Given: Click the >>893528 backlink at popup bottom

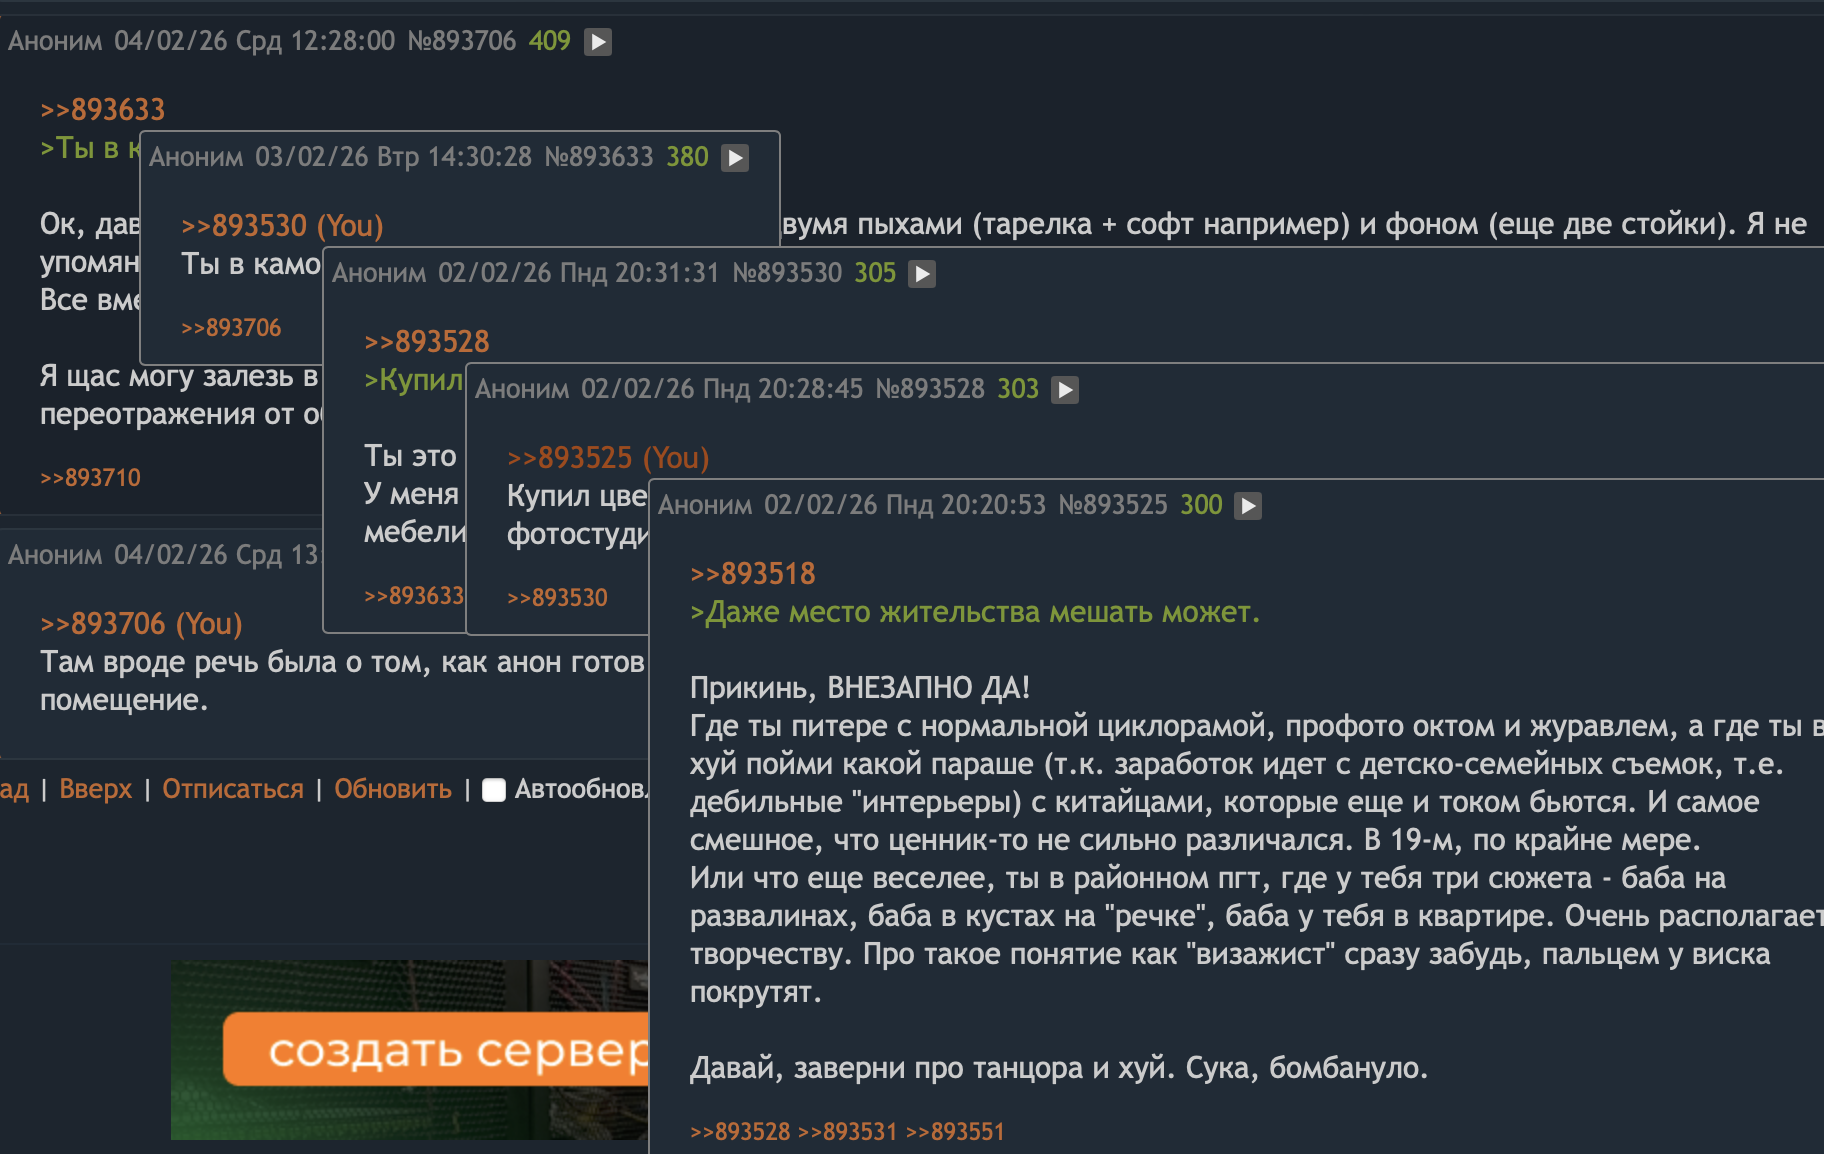Looking at the screenshot, I should pos(740,1131).
